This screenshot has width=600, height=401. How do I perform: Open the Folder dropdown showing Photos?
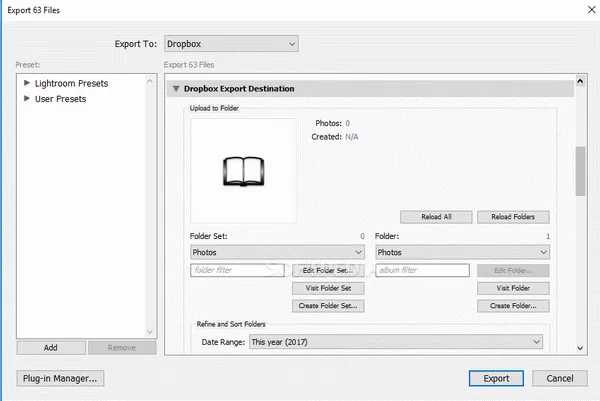click(462, 252)
